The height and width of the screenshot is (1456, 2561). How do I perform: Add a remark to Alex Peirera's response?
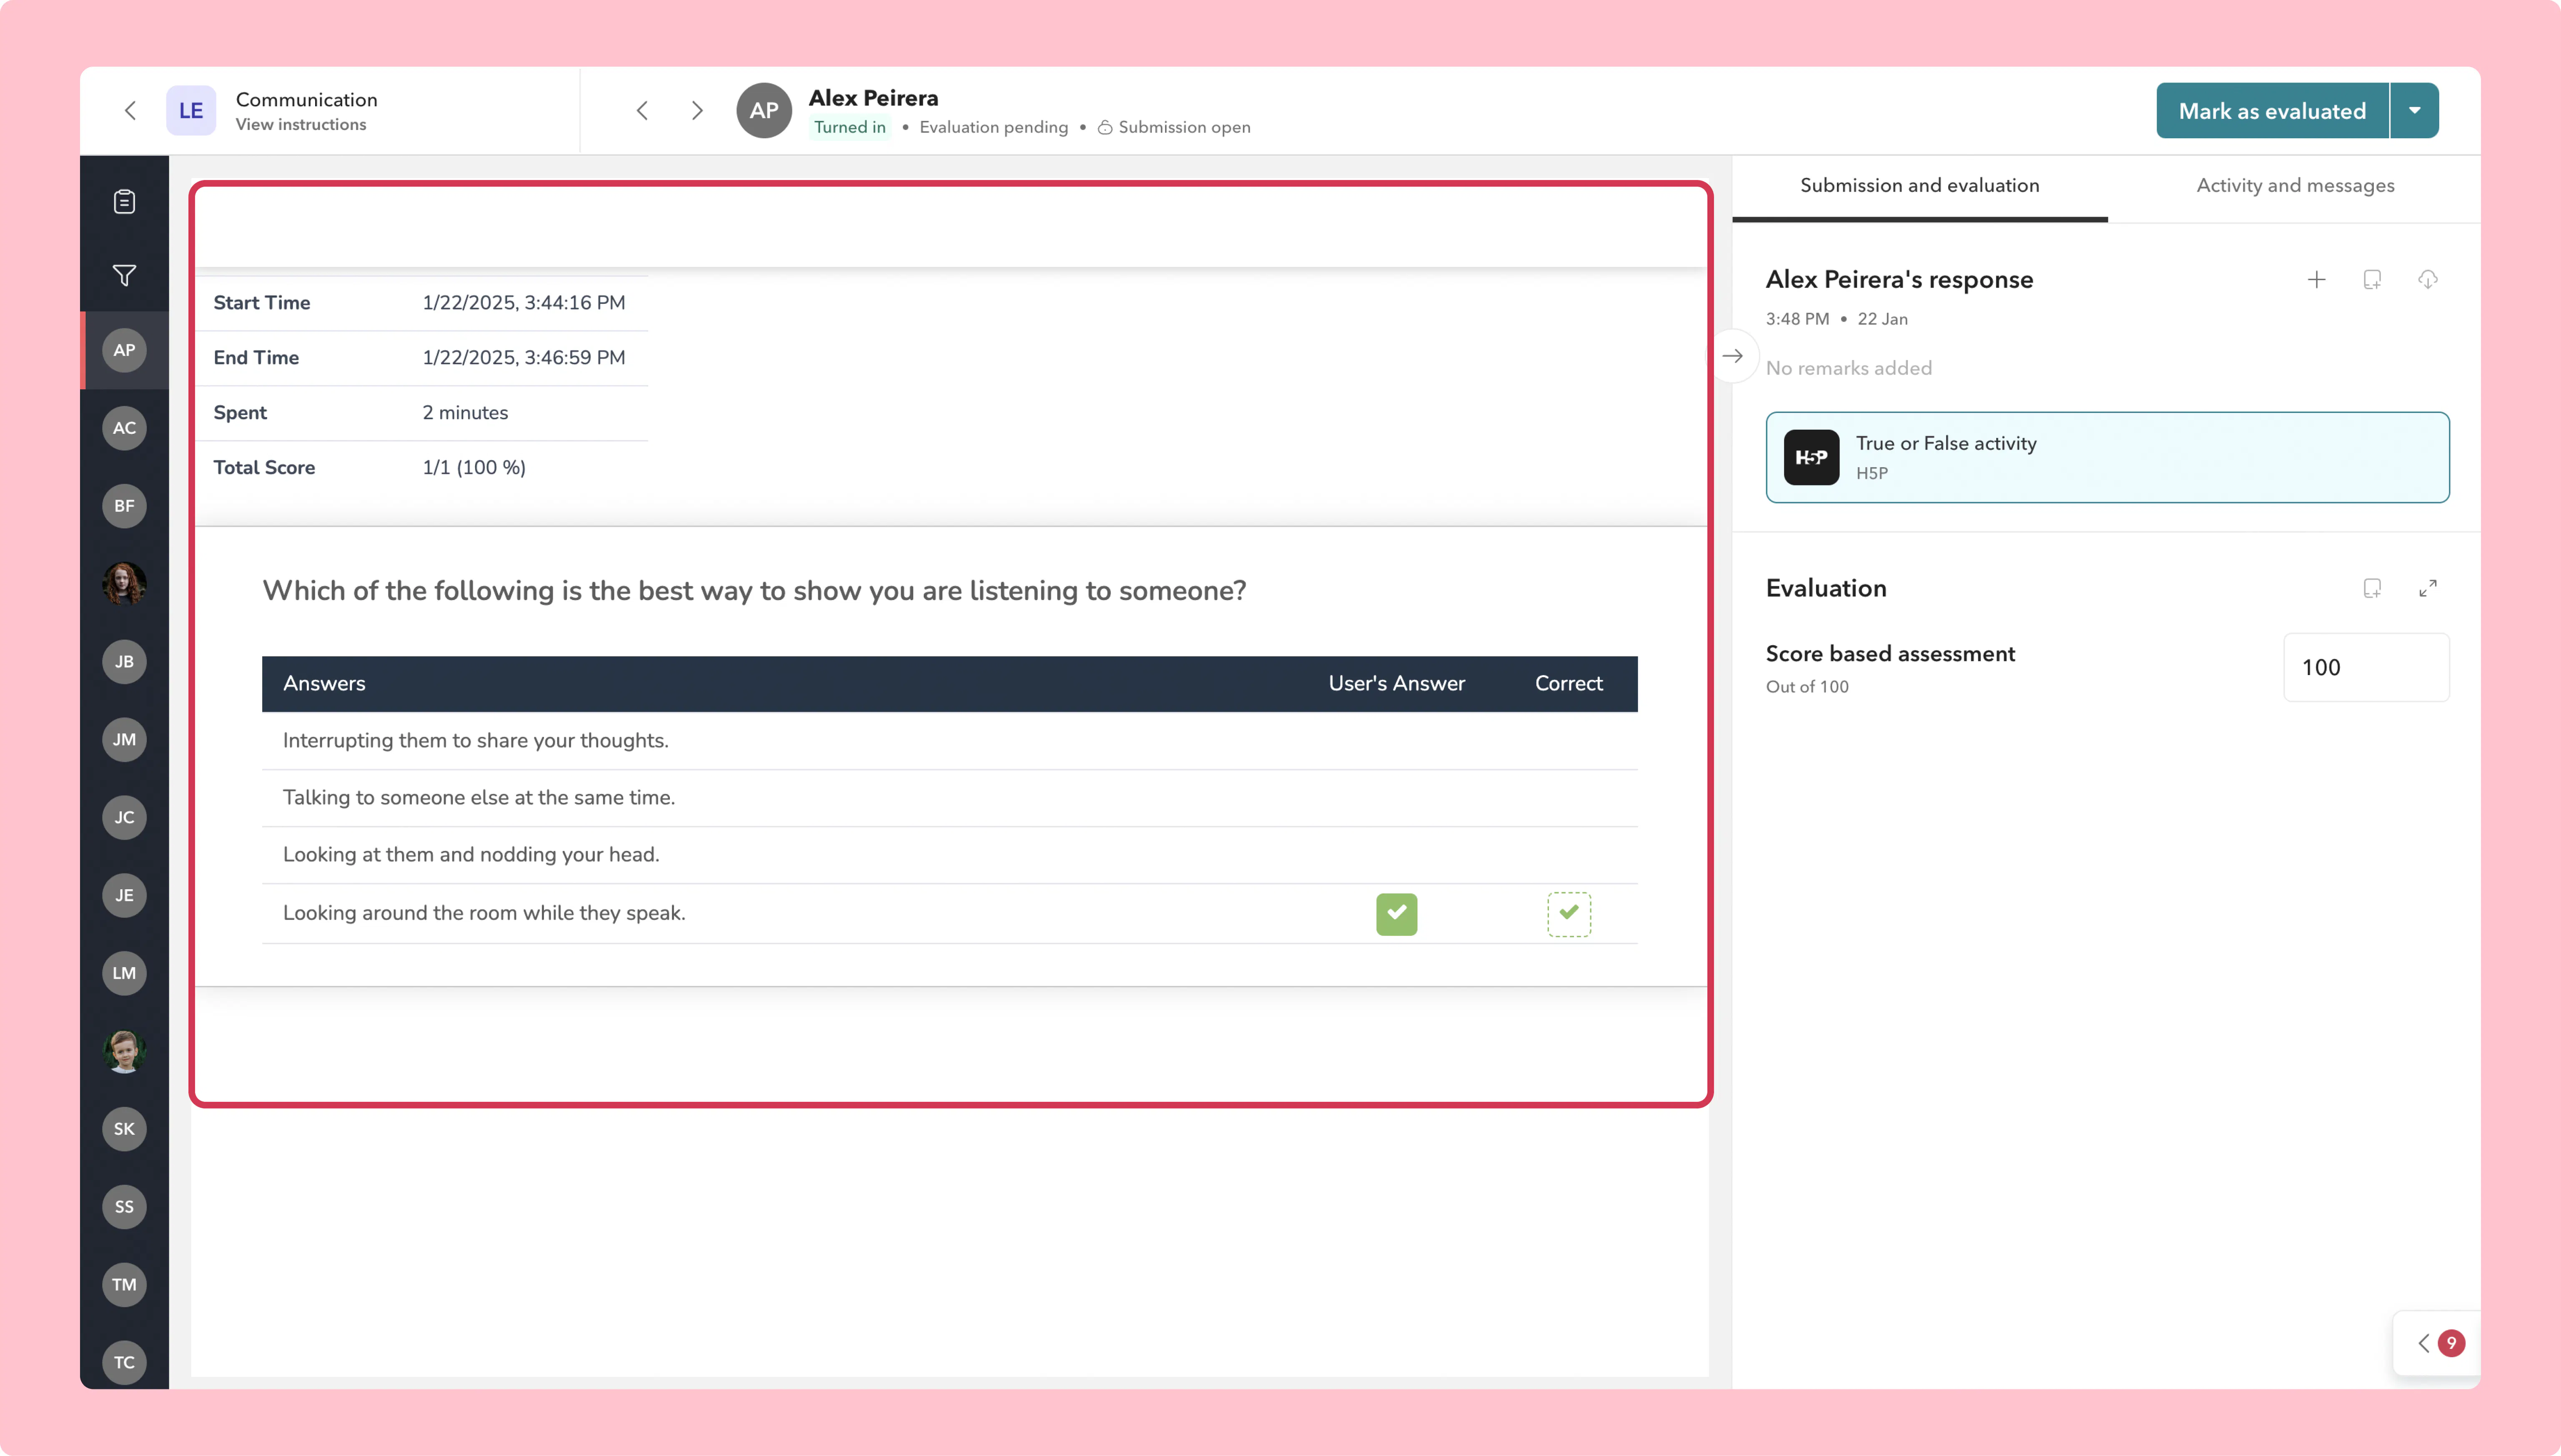click(2372, 280)
